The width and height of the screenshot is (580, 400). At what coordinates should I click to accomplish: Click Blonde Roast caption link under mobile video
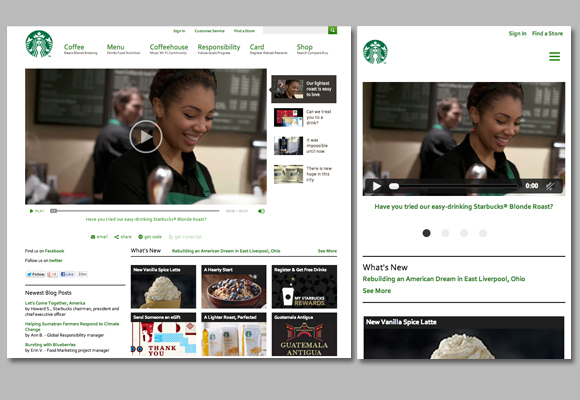pyautogui.click(x=464, y=206)
